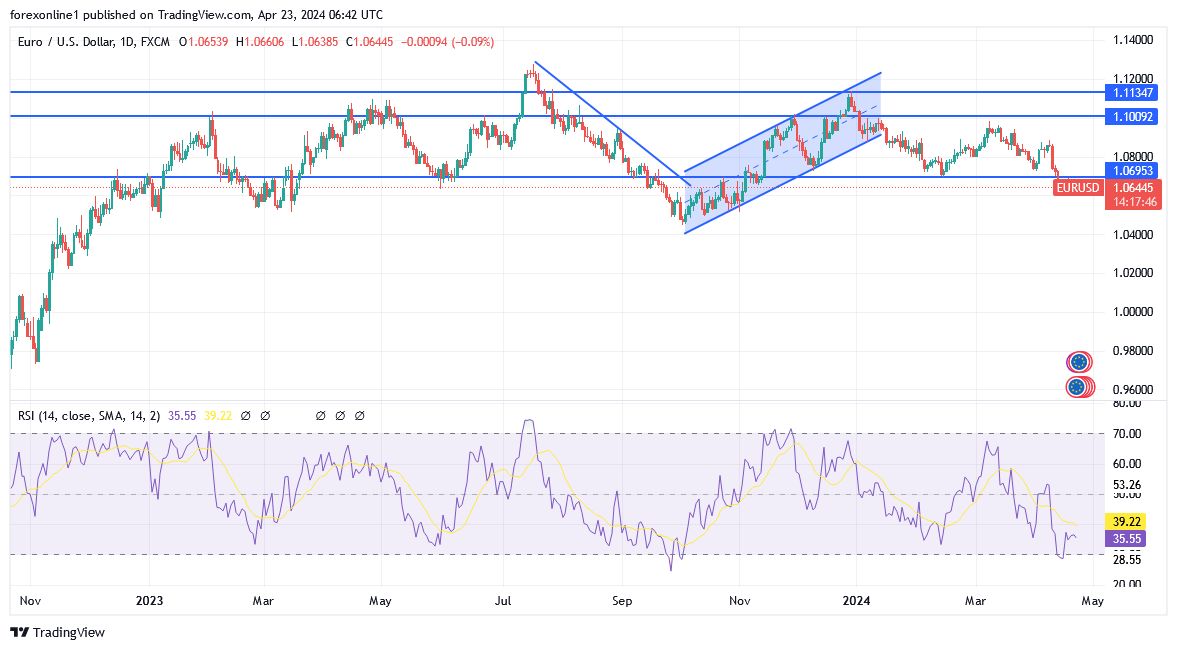Select the May label on the time axis

click(1091, 601)
